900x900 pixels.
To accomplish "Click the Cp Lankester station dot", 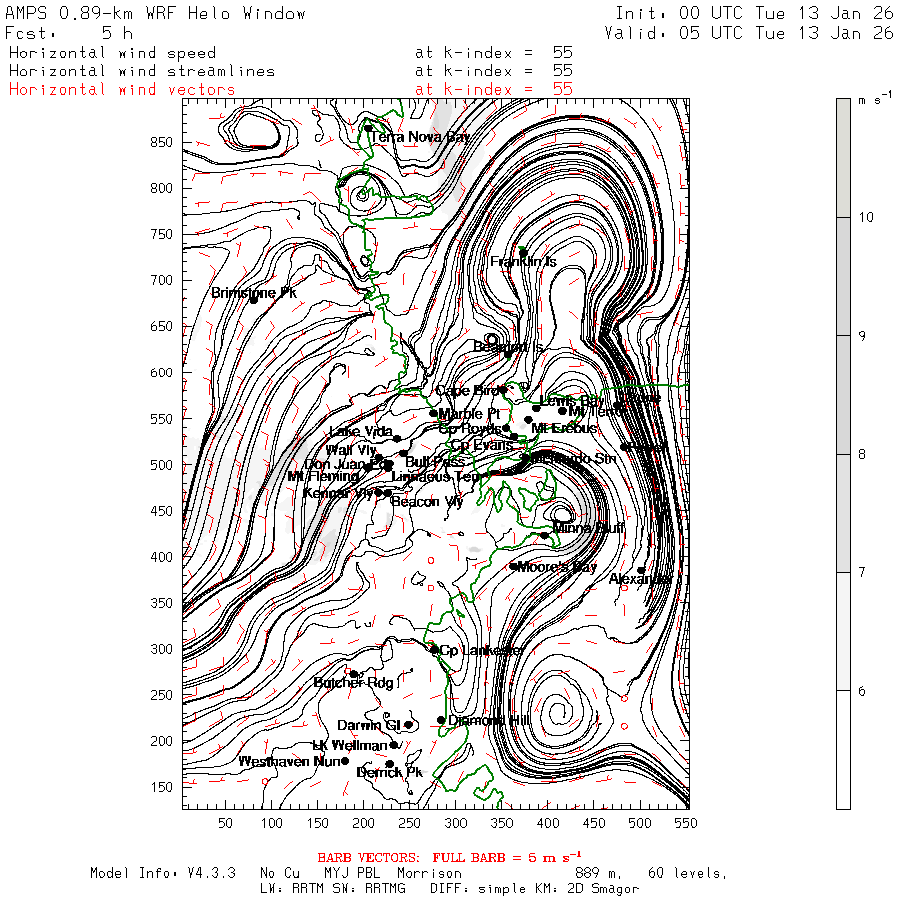I will (x=434, y=649).
